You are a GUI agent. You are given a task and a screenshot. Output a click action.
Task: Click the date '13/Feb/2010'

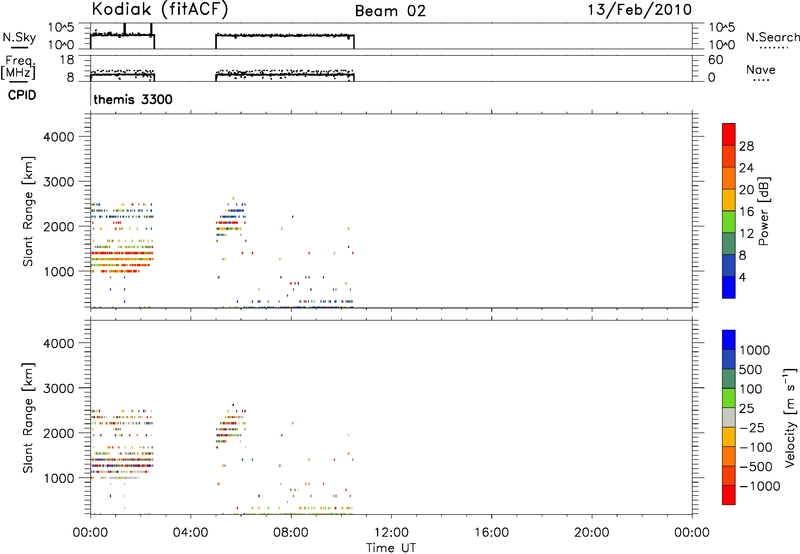coord(640,10)
